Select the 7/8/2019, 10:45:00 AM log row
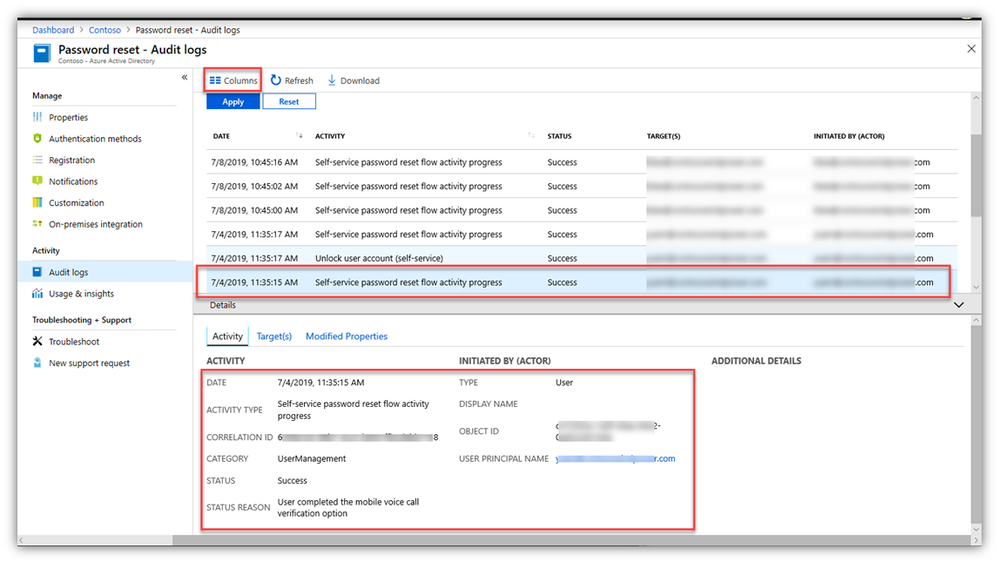Image resolution: width=999 pixels, height=564 pixels. pyautogui.click(x=582, y=210)
